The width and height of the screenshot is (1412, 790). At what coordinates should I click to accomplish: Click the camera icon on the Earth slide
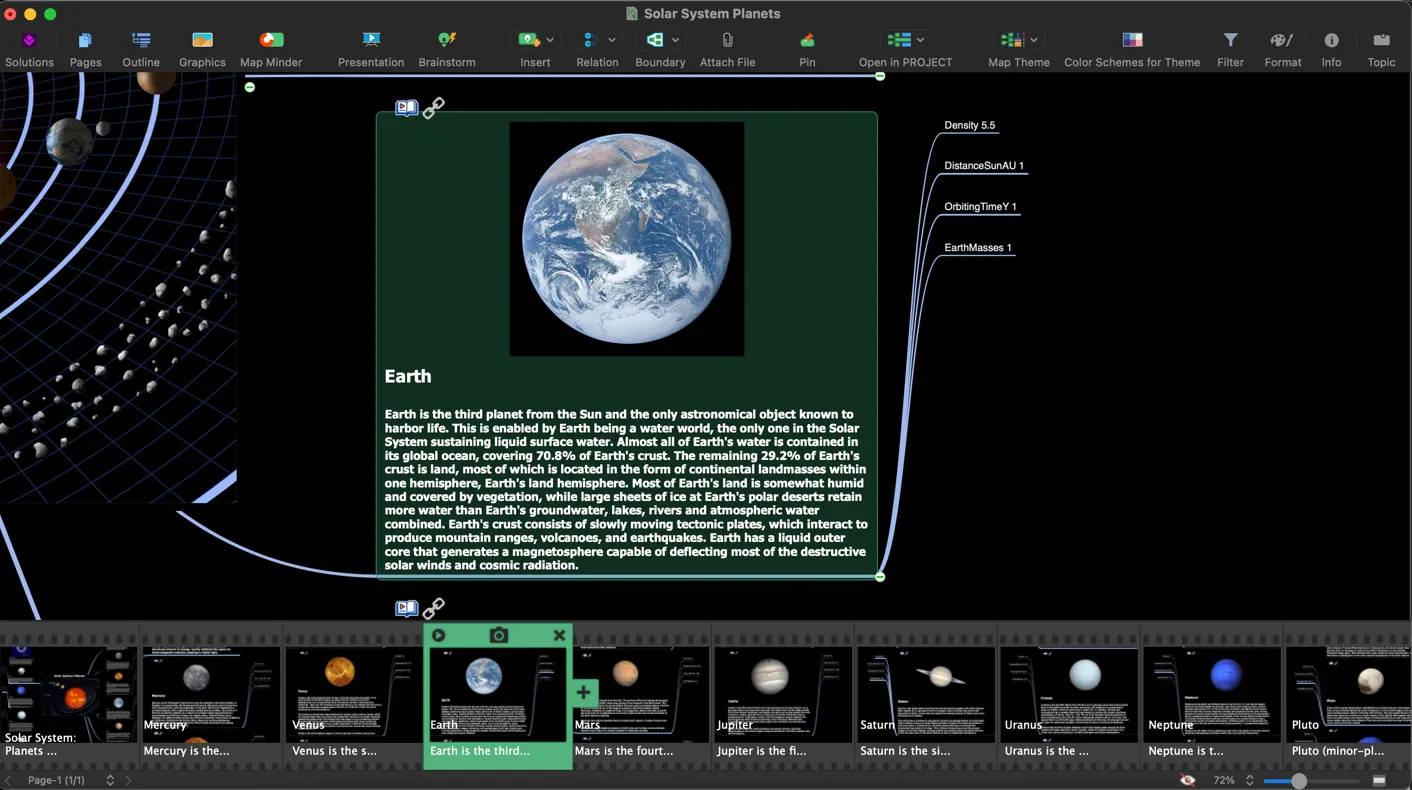pos(498,635)
